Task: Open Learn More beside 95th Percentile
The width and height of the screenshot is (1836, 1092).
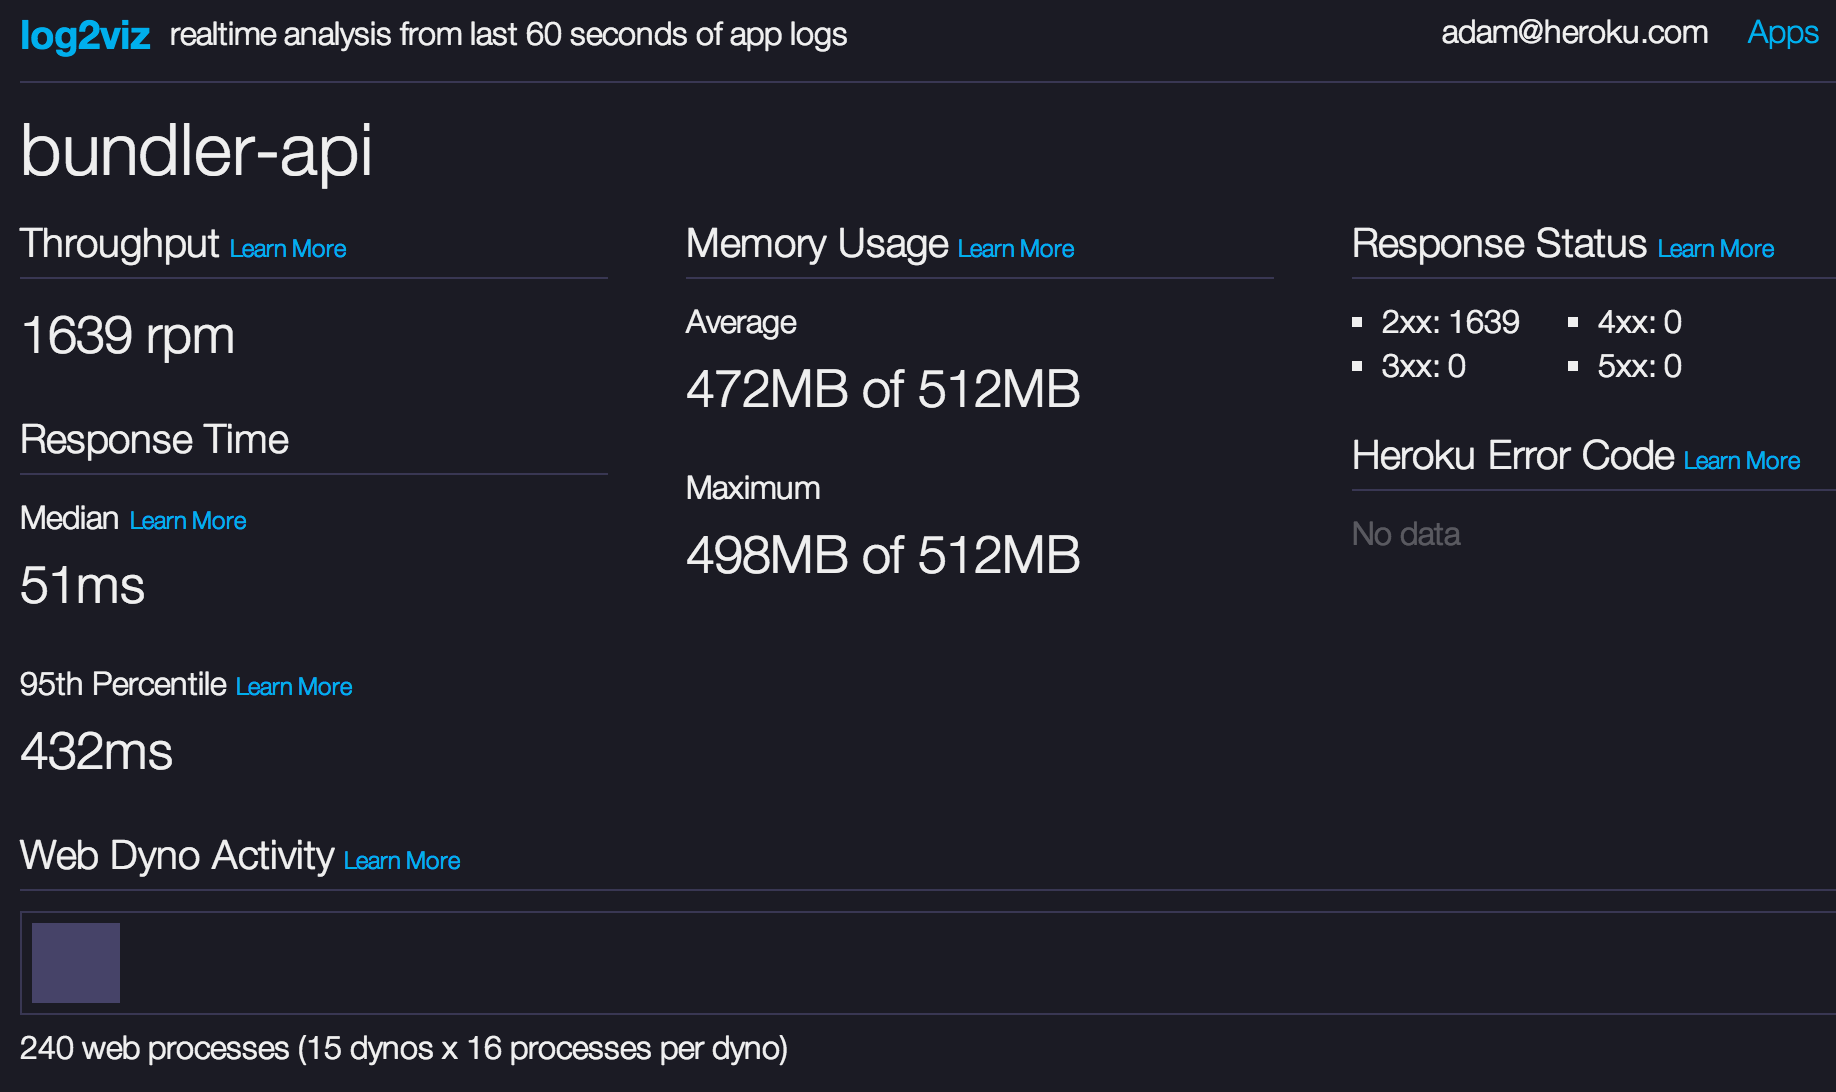Action: pyautogui.click(x=294, y=687)
